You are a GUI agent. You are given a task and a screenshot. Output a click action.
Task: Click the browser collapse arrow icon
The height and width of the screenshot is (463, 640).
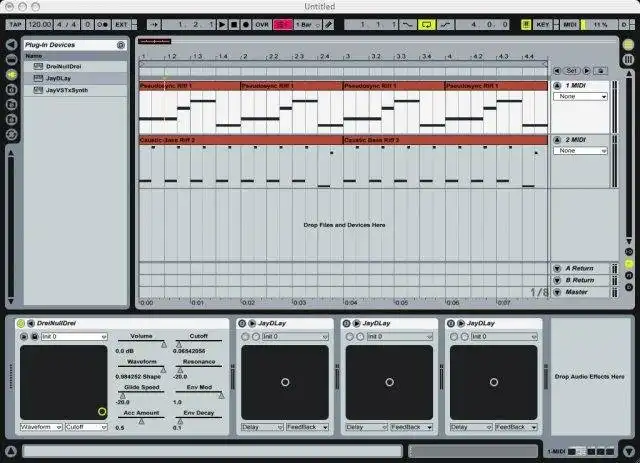click(11, 44)
